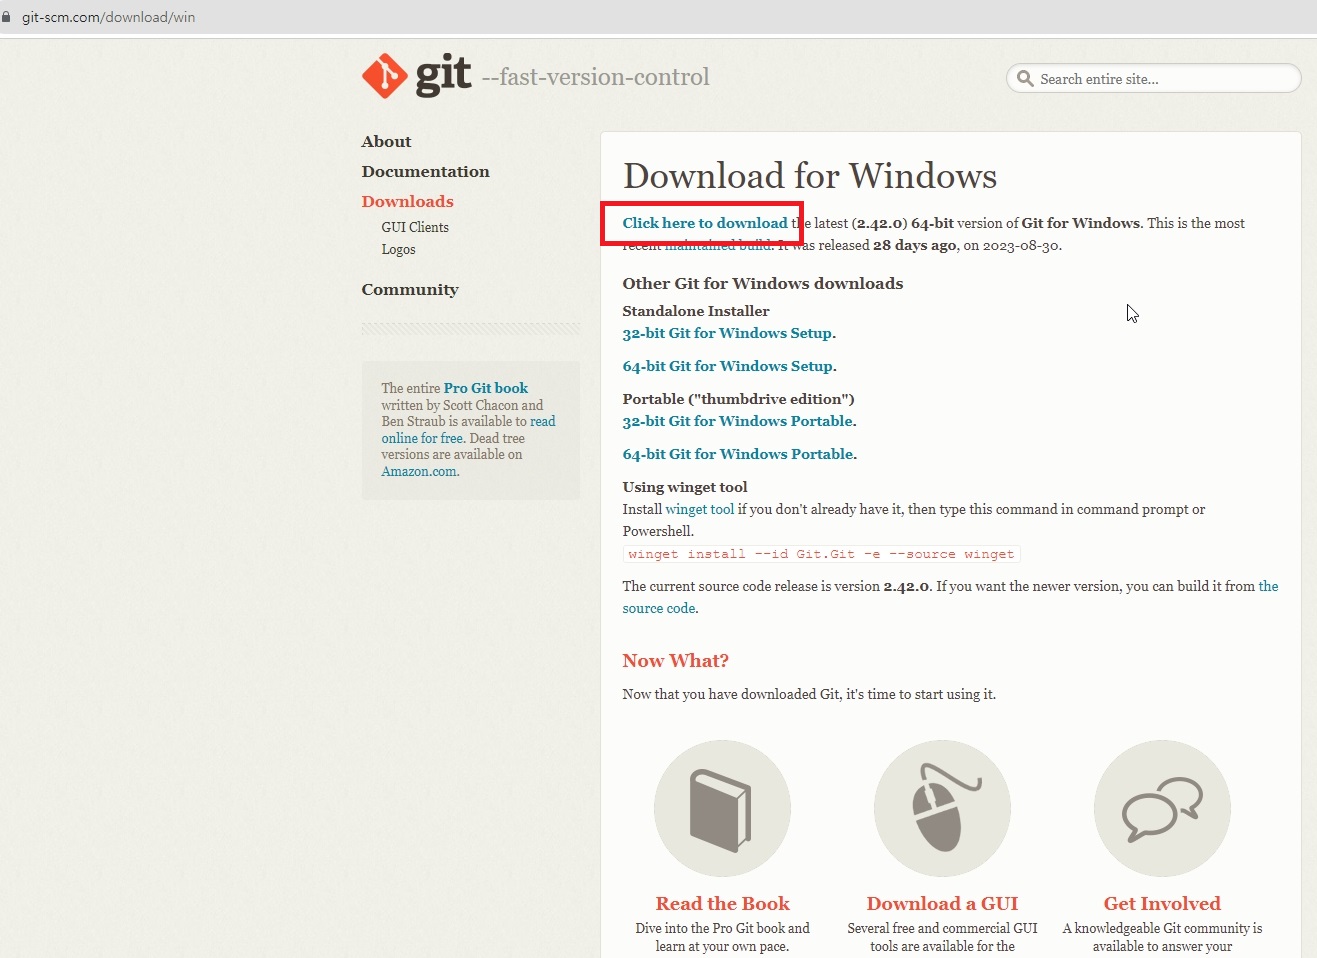Click the --fast-version-control tagline
1317x958 pixels.
click(x=595, y=77)
